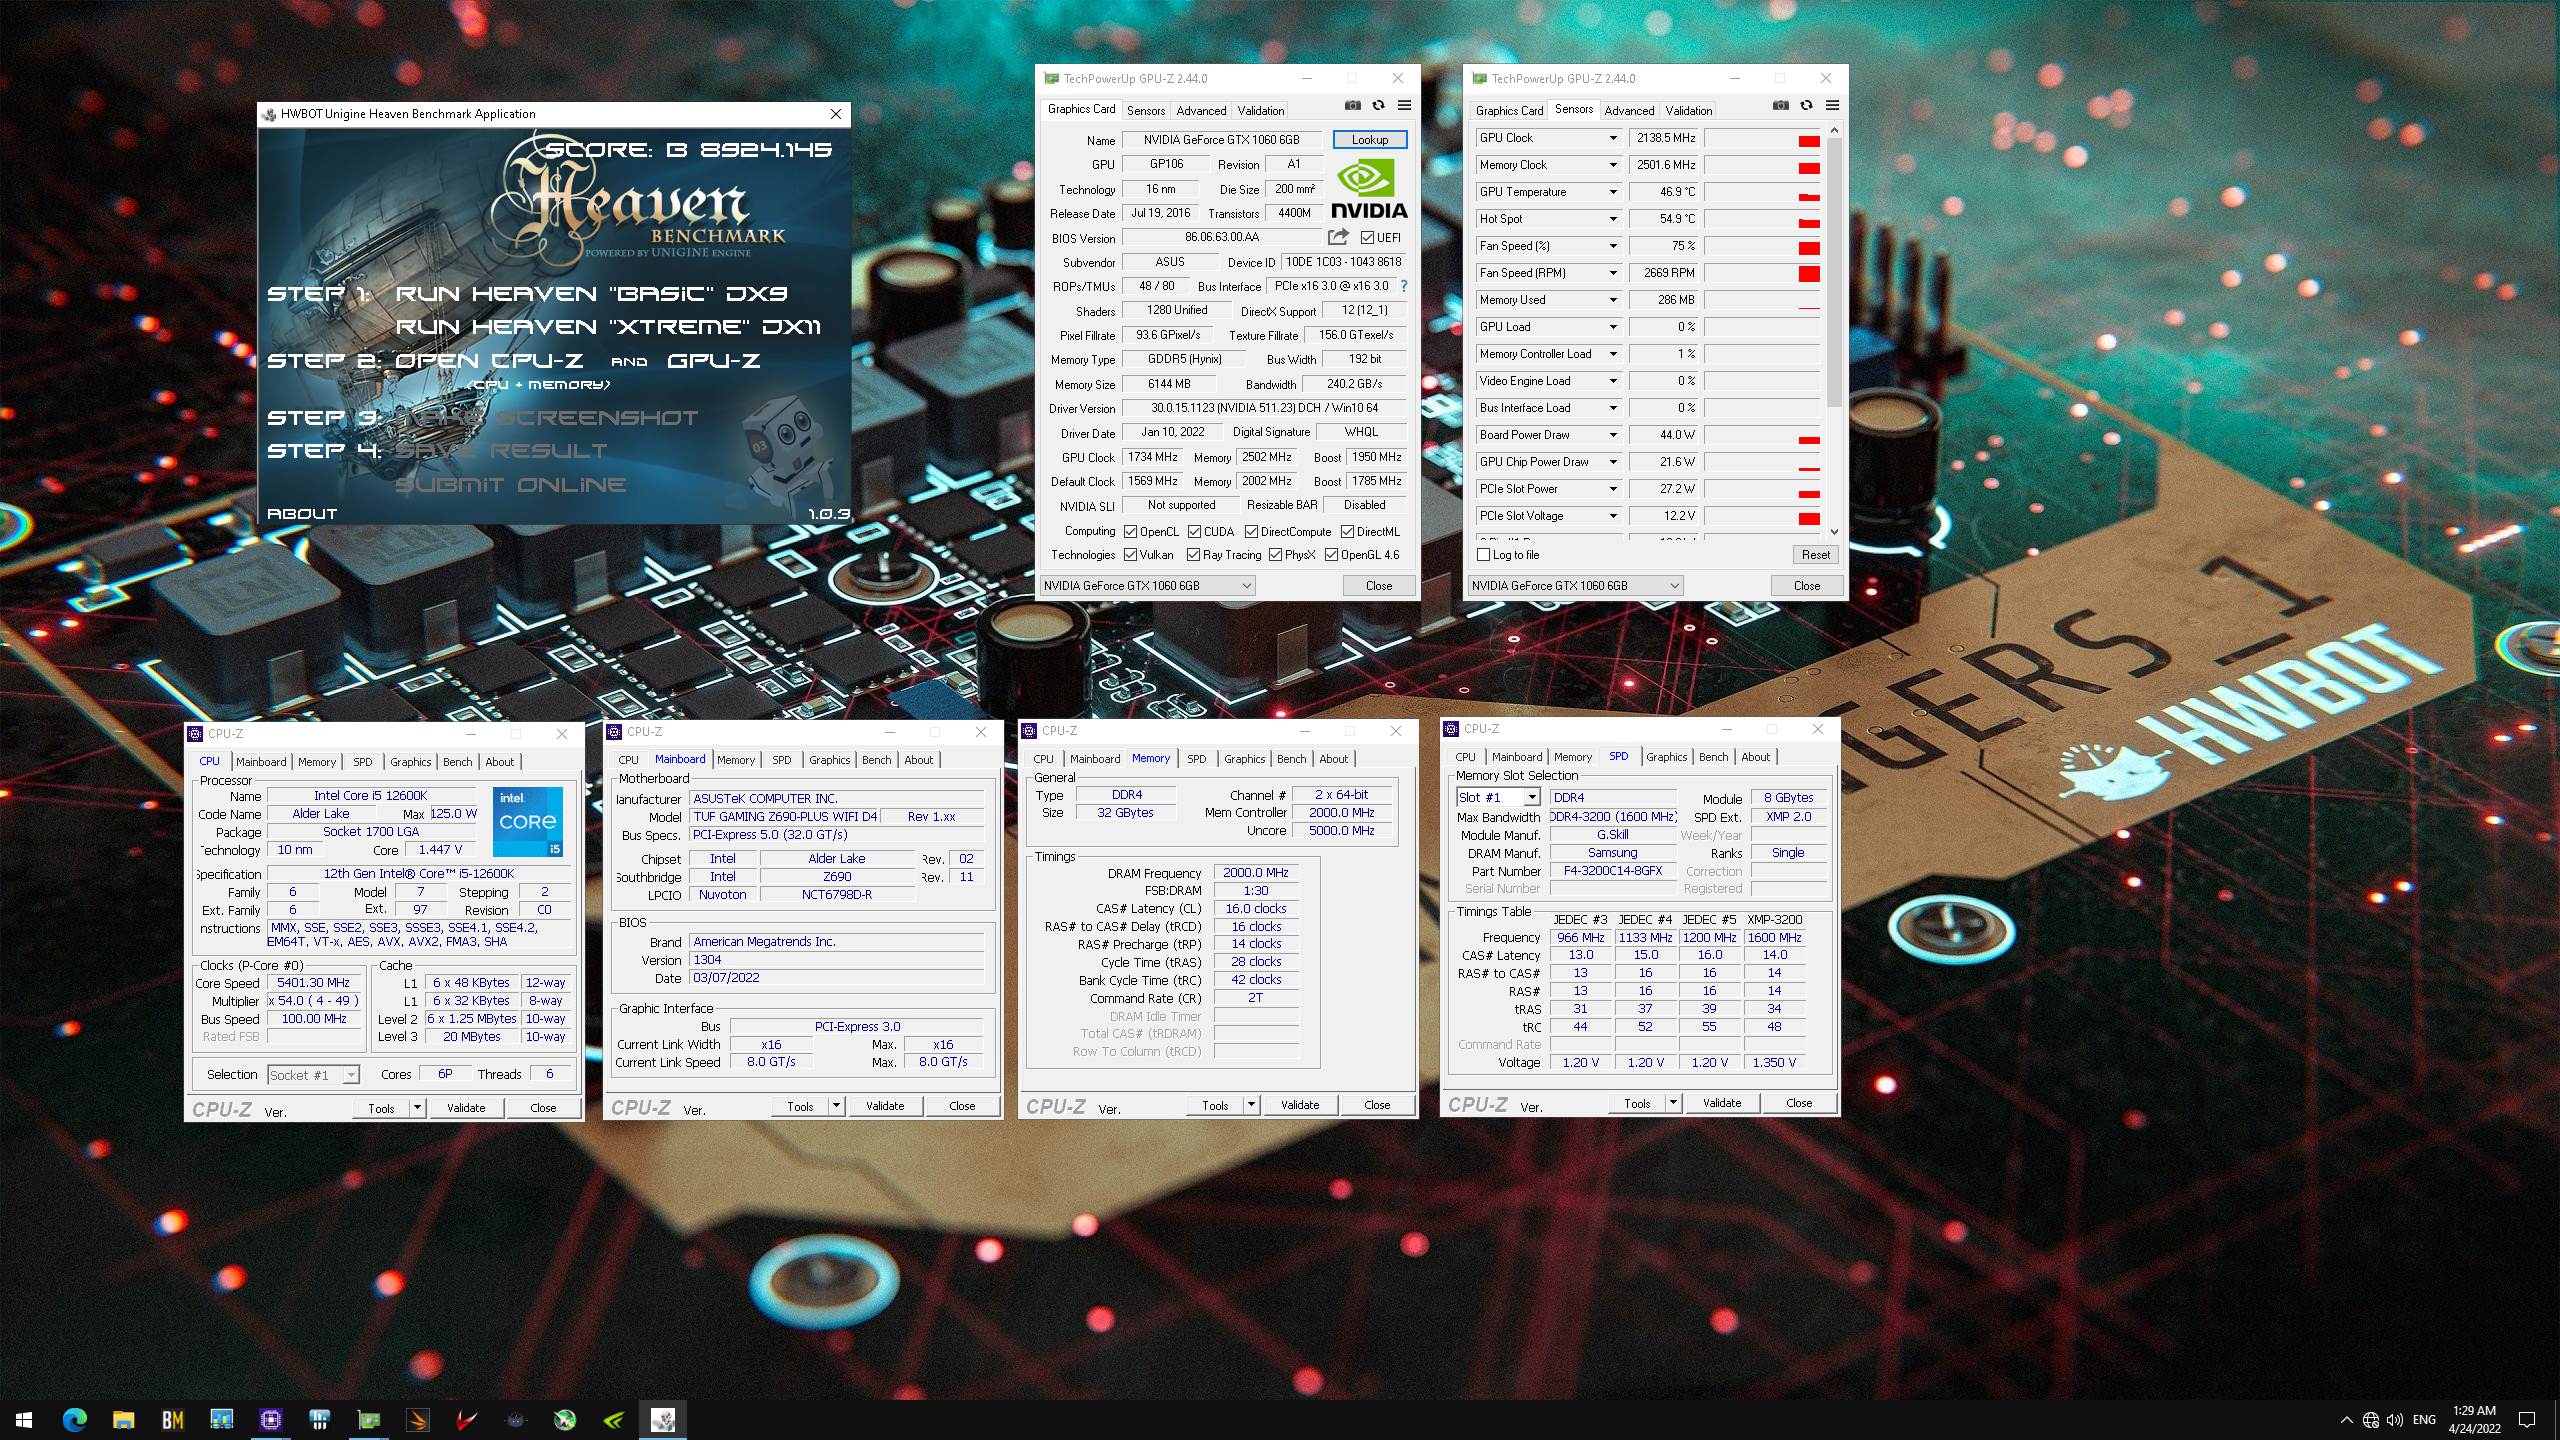Click the Intel Core i5 badge in CPU-Z

[528, 822]
